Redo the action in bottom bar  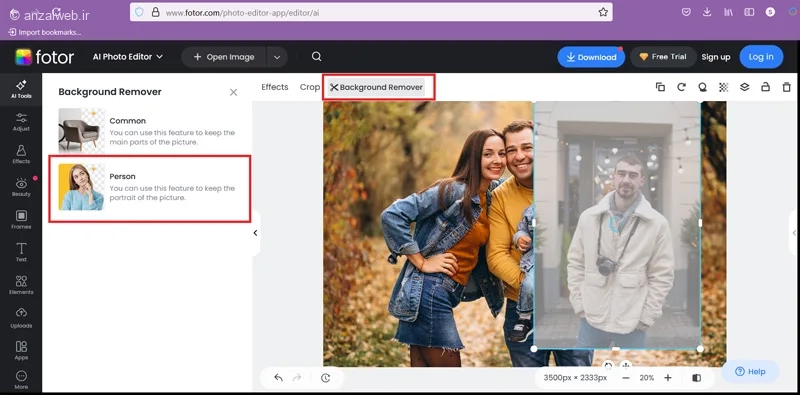(297, 378)
